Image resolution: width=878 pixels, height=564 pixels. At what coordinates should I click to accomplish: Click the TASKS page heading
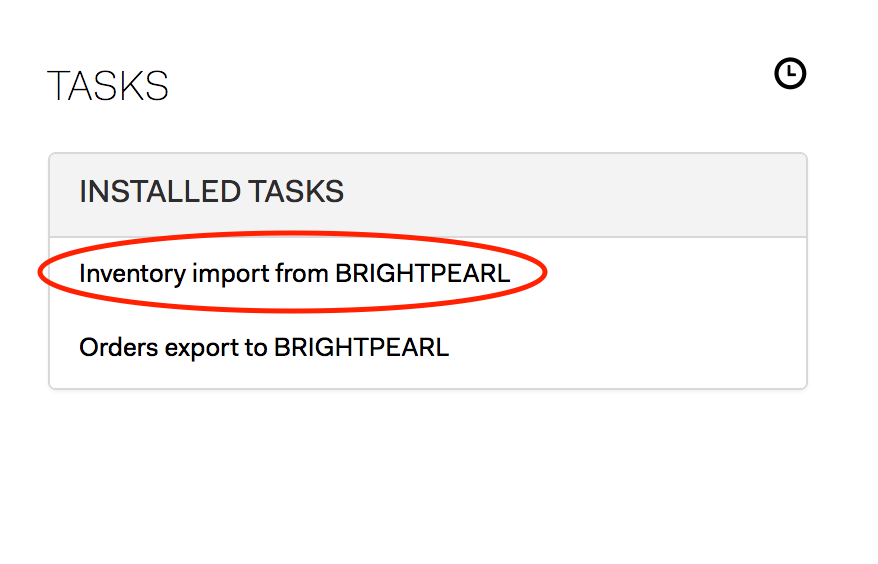[x=108, y=86]
